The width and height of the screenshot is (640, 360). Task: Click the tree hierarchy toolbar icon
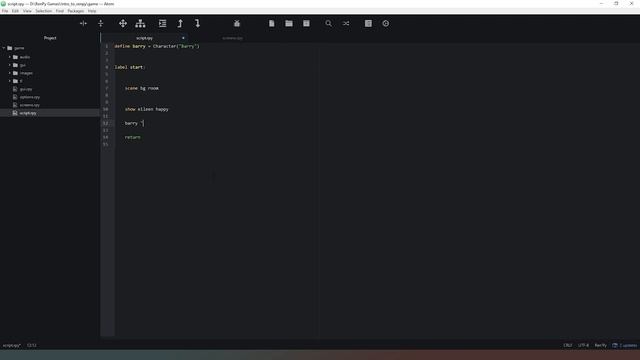pyautogui.click(x=140, y=24)
